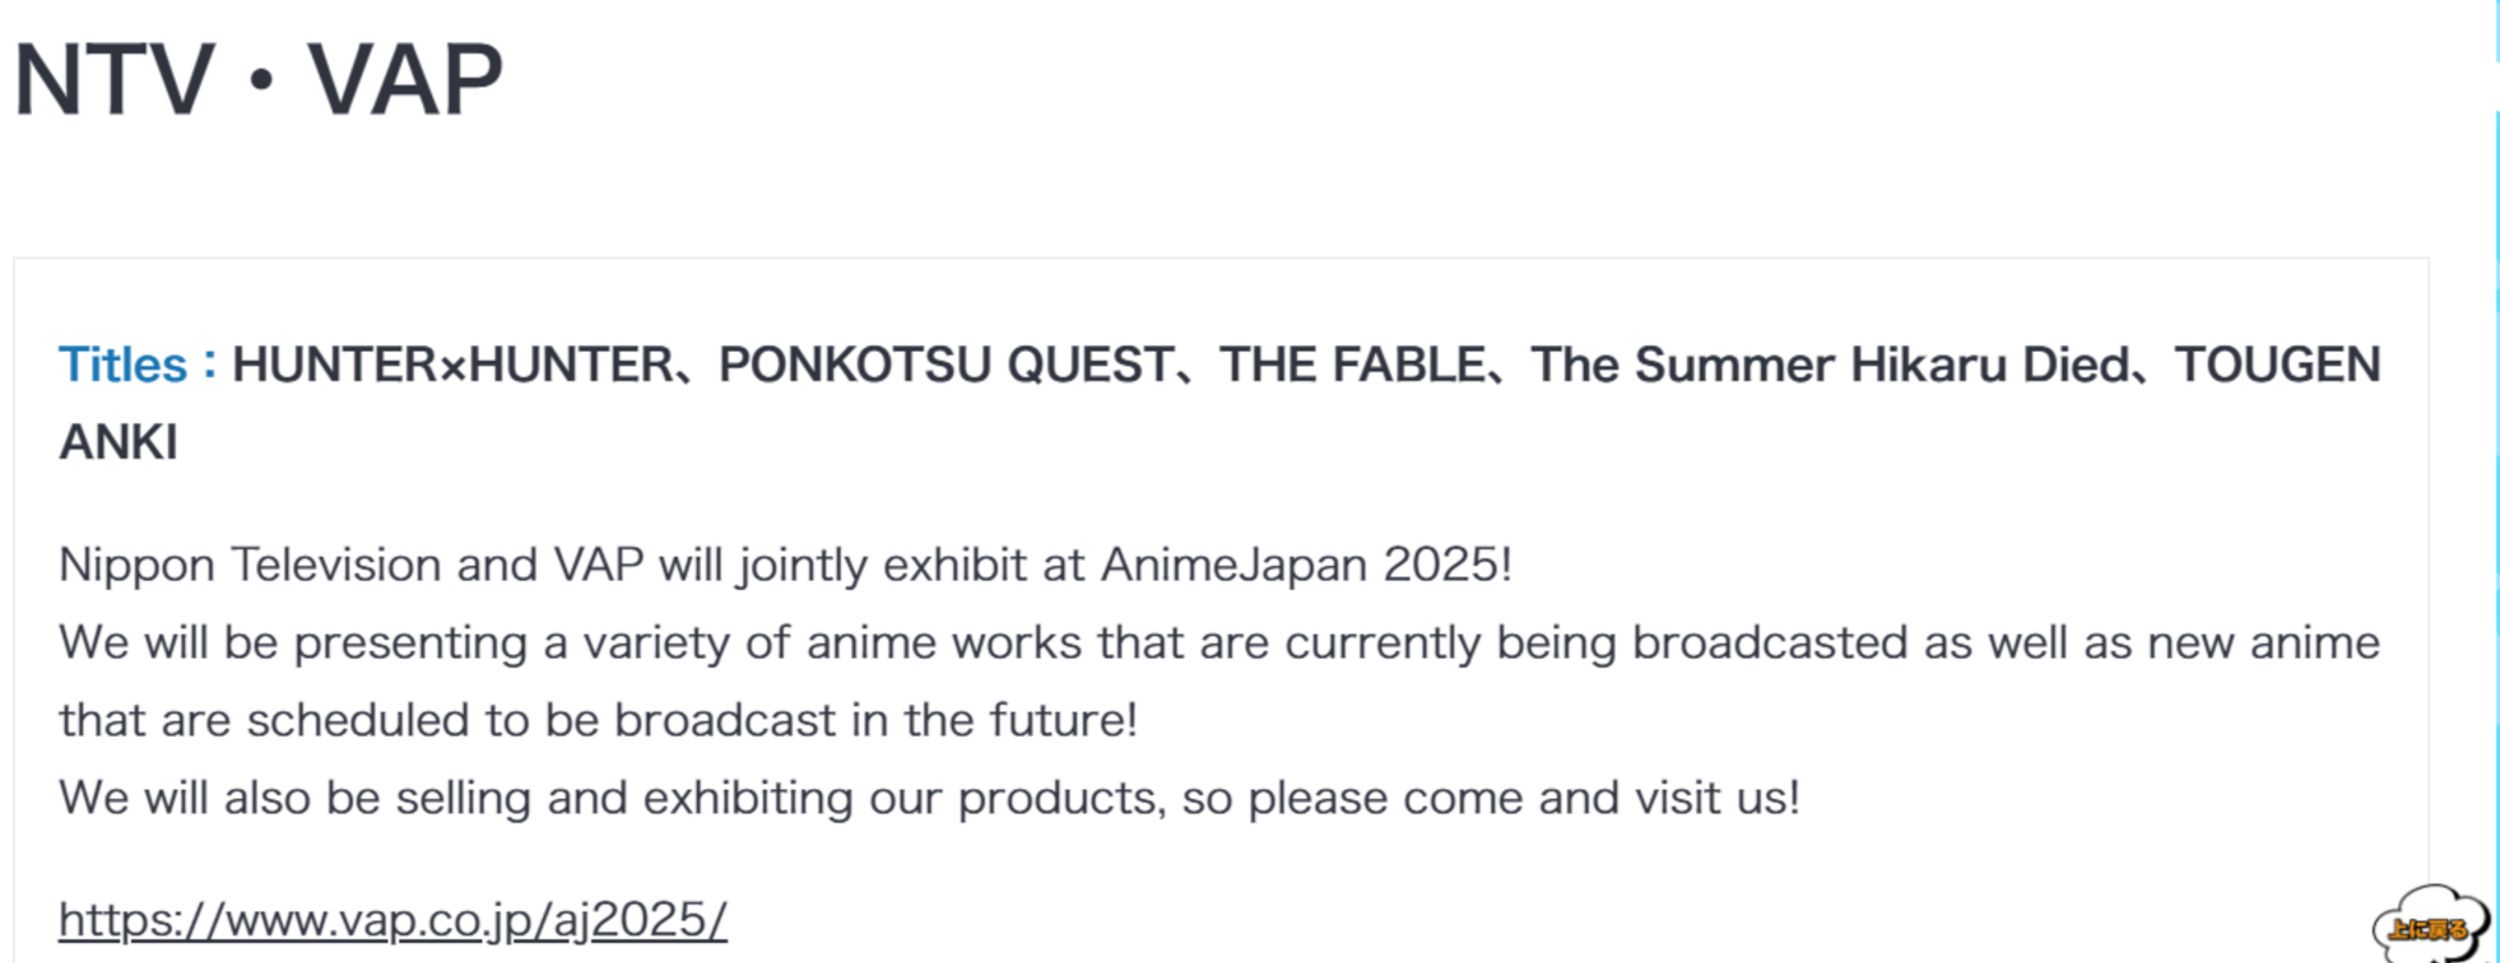The image size is (2500, 963).
Task: Click the cloud-shaped back-to-top icon
Action: (2429, 926)
